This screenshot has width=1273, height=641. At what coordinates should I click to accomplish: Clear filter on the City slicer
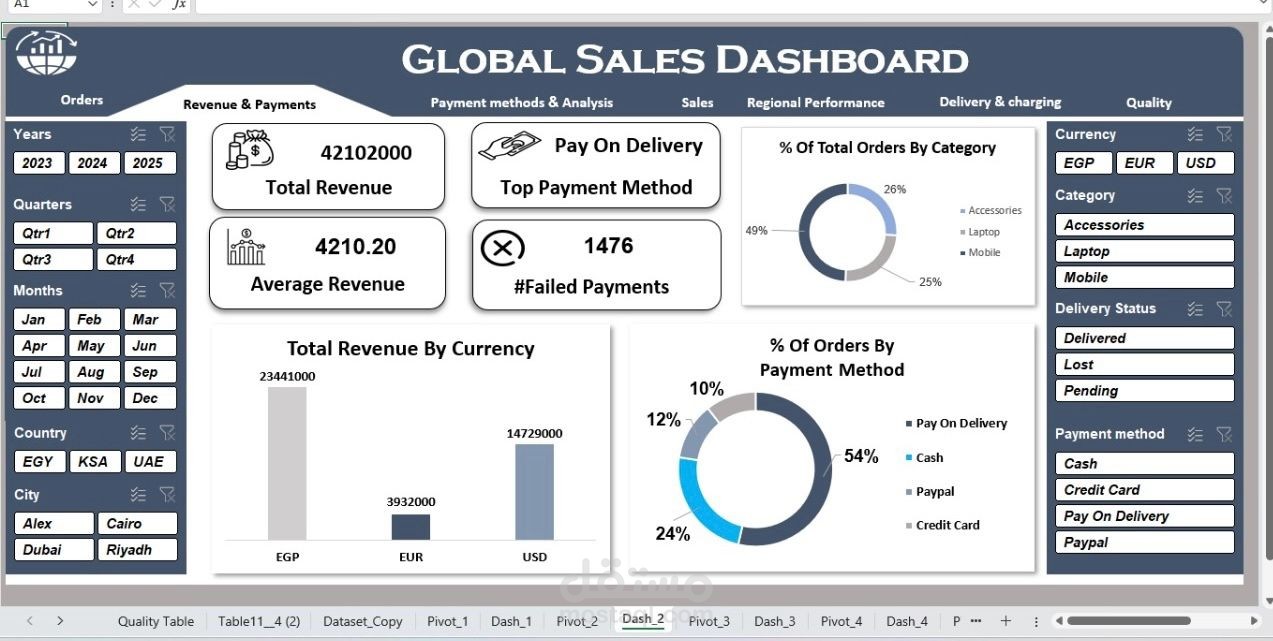pos(167,494)
